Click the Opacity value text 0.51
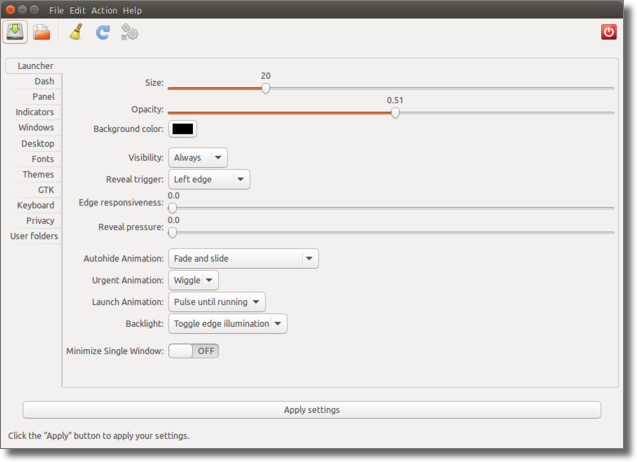 click(395, 100)
